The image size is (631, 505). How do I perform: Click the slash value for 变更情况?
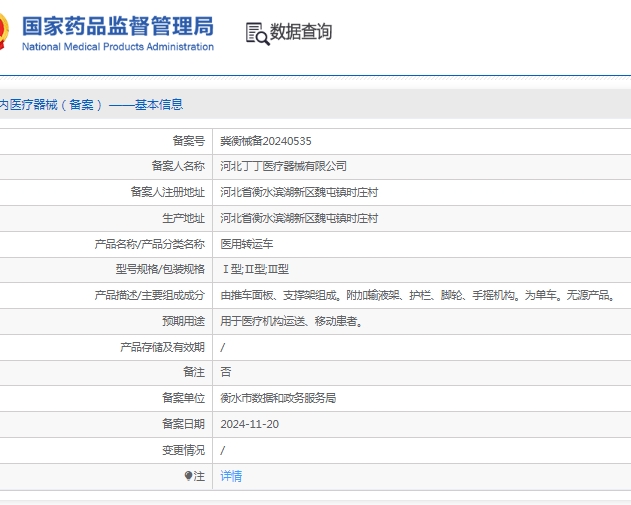tap(223, 450)
